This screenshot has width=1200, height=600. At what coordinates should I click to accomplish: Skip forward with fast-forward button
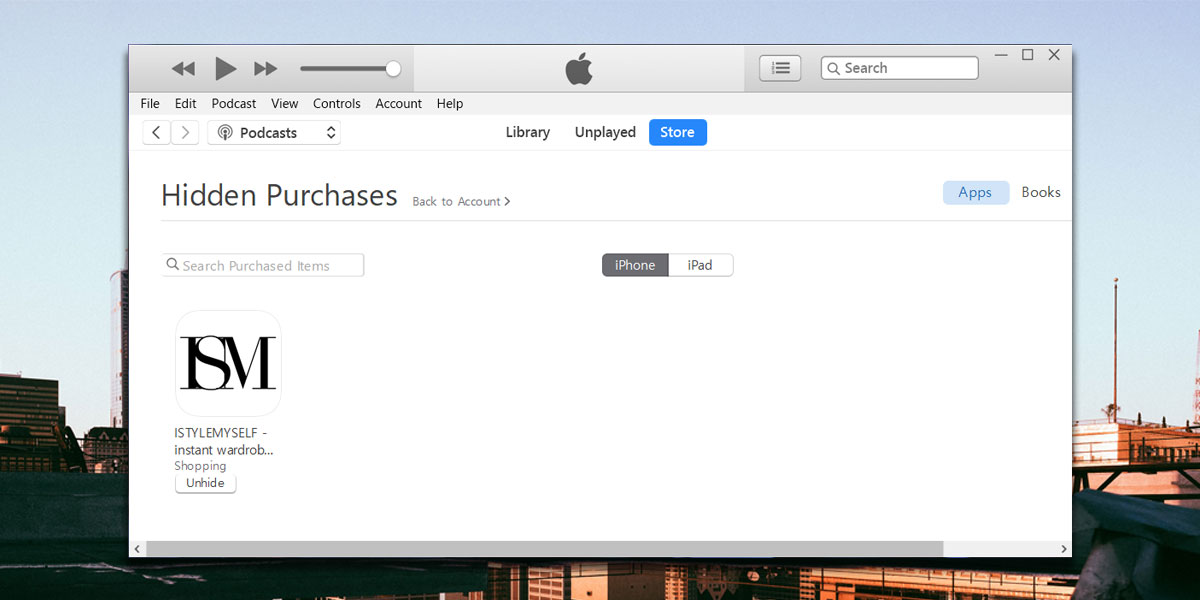(x=265, y=69)
